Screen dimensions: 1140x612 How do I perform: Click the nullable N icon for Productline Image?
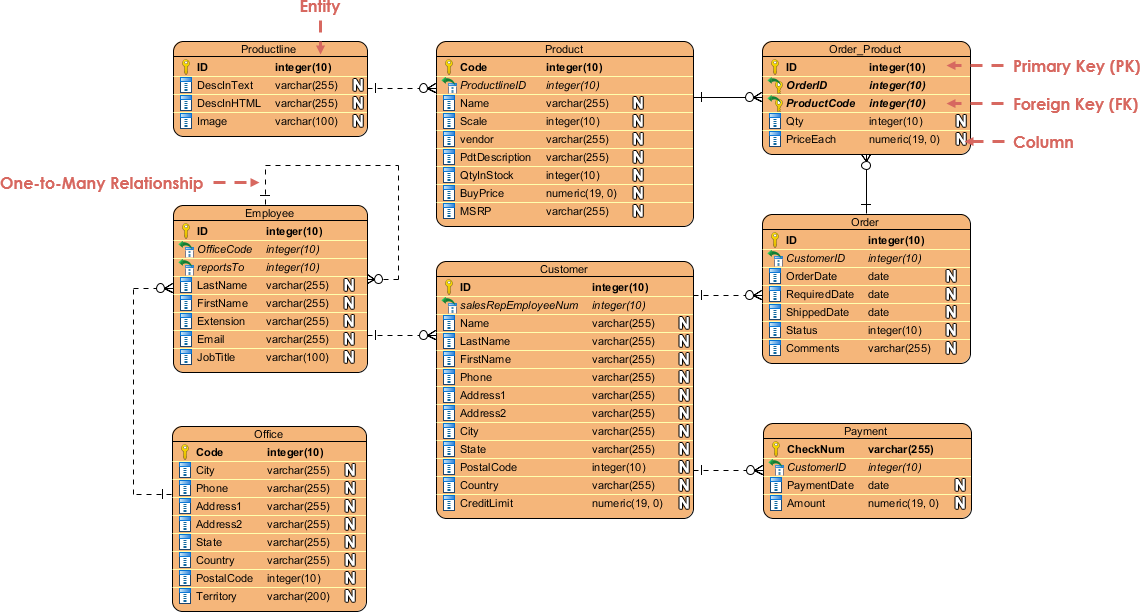(358, 121)
